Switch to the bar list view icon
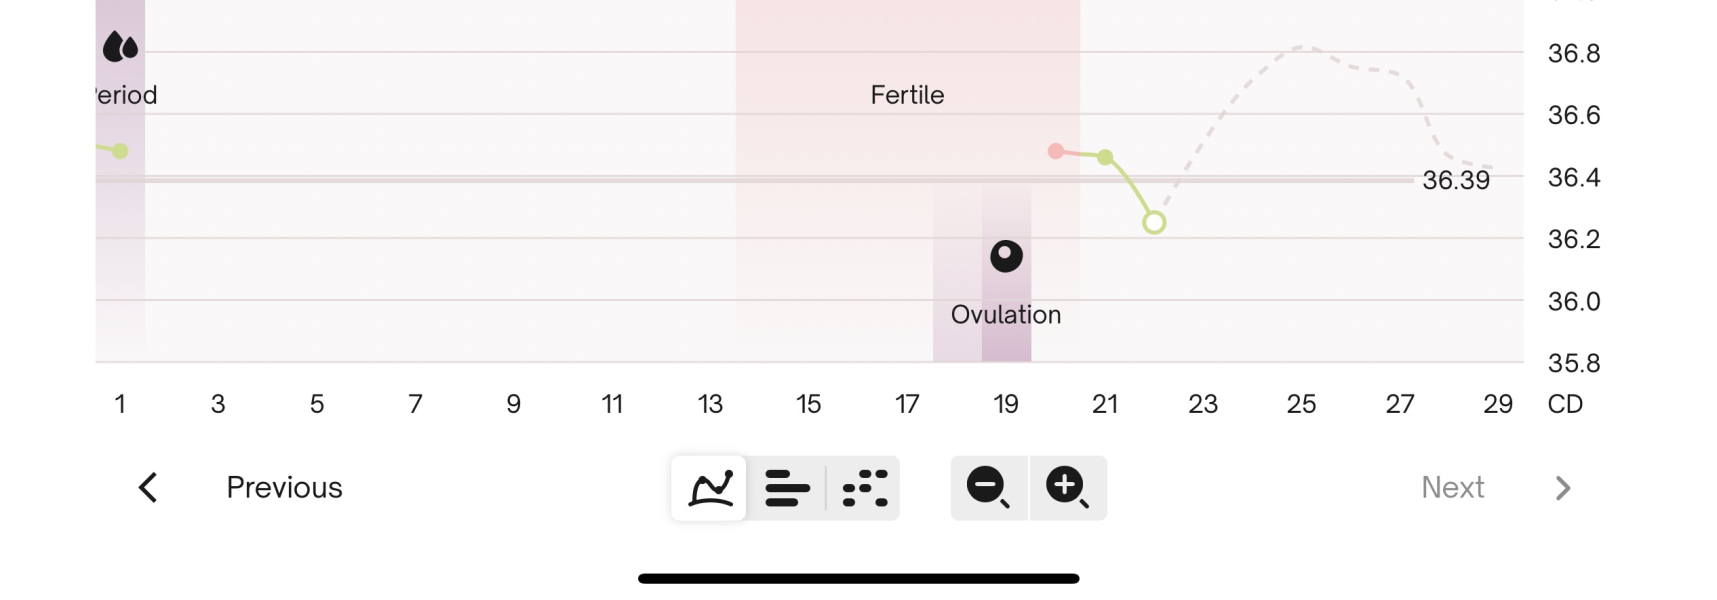This screenshot has width=1717, height=600. pos(787,488)
